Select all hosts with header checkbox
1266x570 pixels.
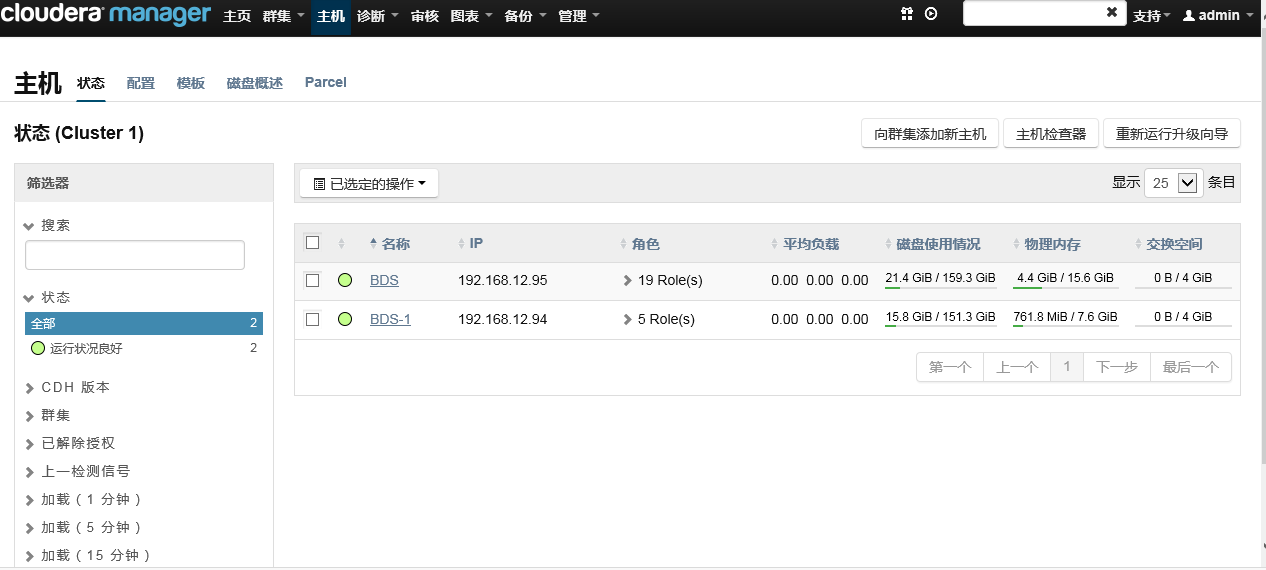pos(312,242)
